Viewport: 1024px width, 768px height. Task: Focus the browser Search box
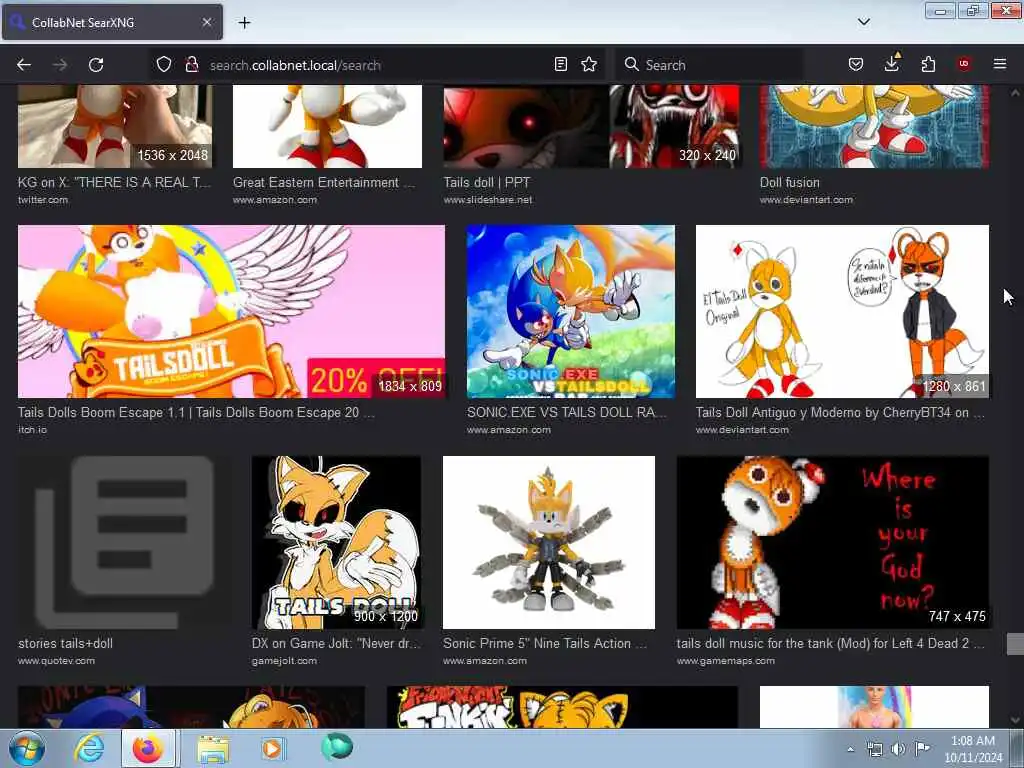tap(712, 65)
